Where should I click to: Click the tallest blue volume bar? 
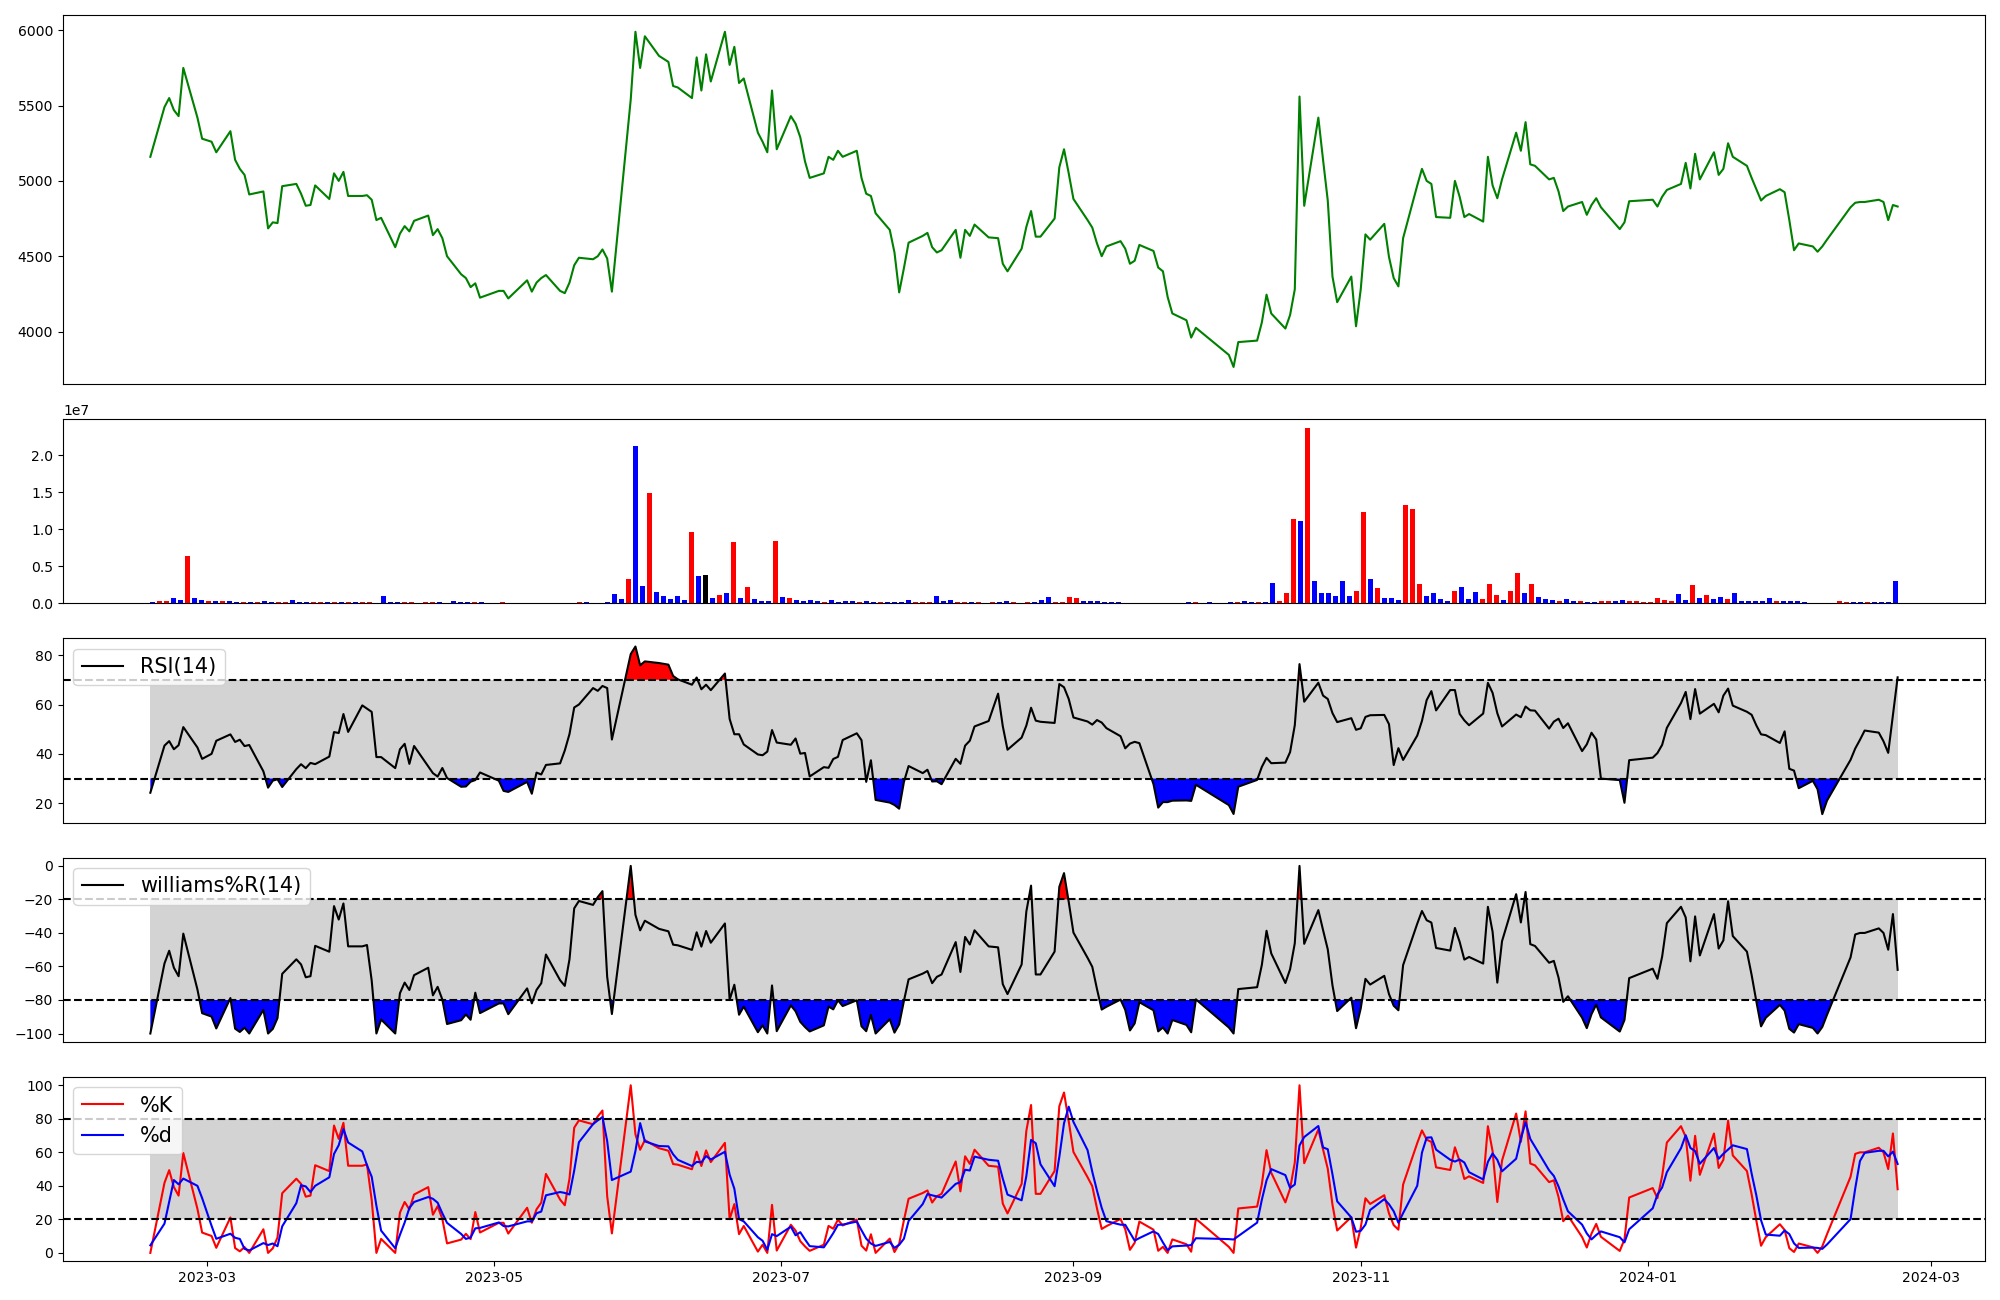[635, 524]
